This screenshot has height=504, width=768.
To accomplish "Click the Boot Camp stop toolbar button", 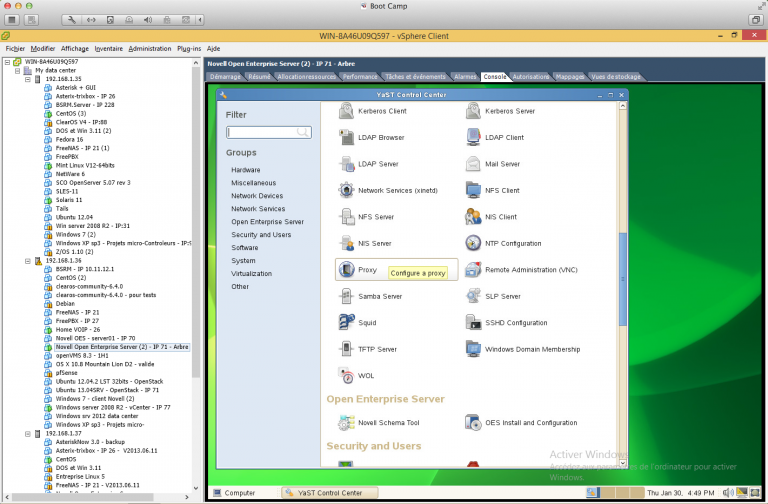I will pyautogui.click(x=12, y=20).
